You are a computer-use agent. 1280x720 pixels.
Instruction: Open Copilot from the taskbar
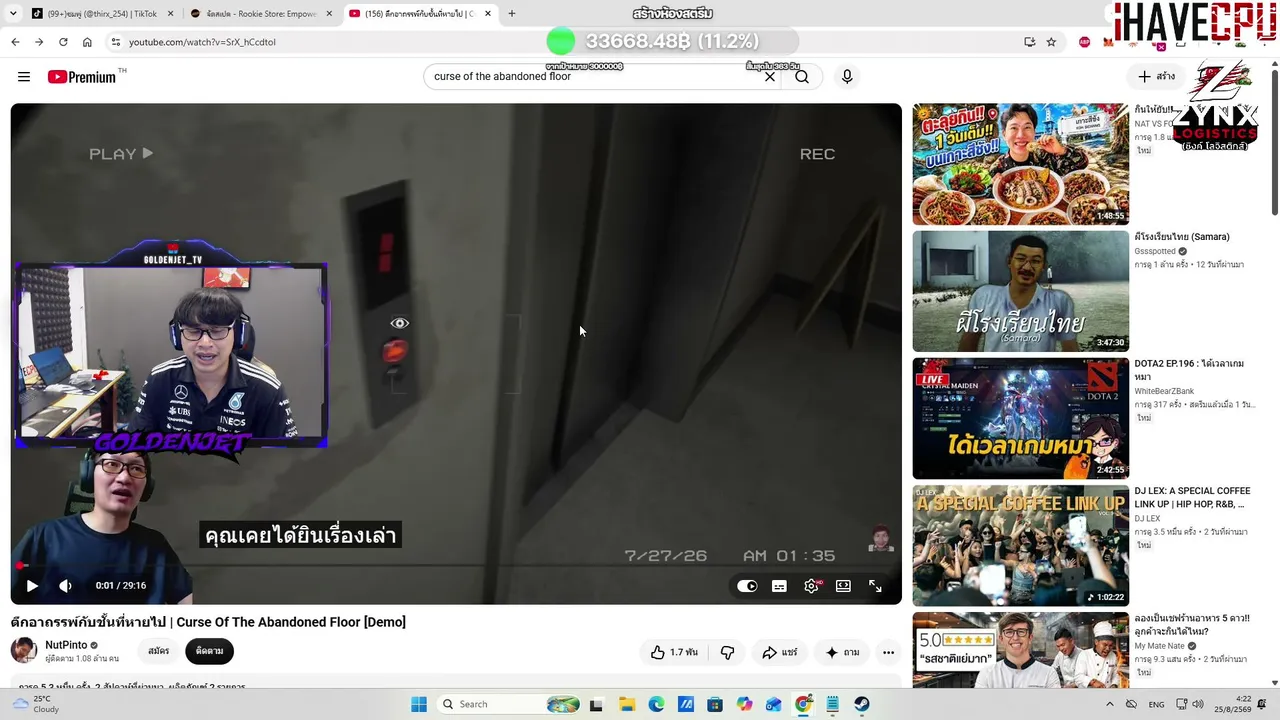(x=744, y=704)
